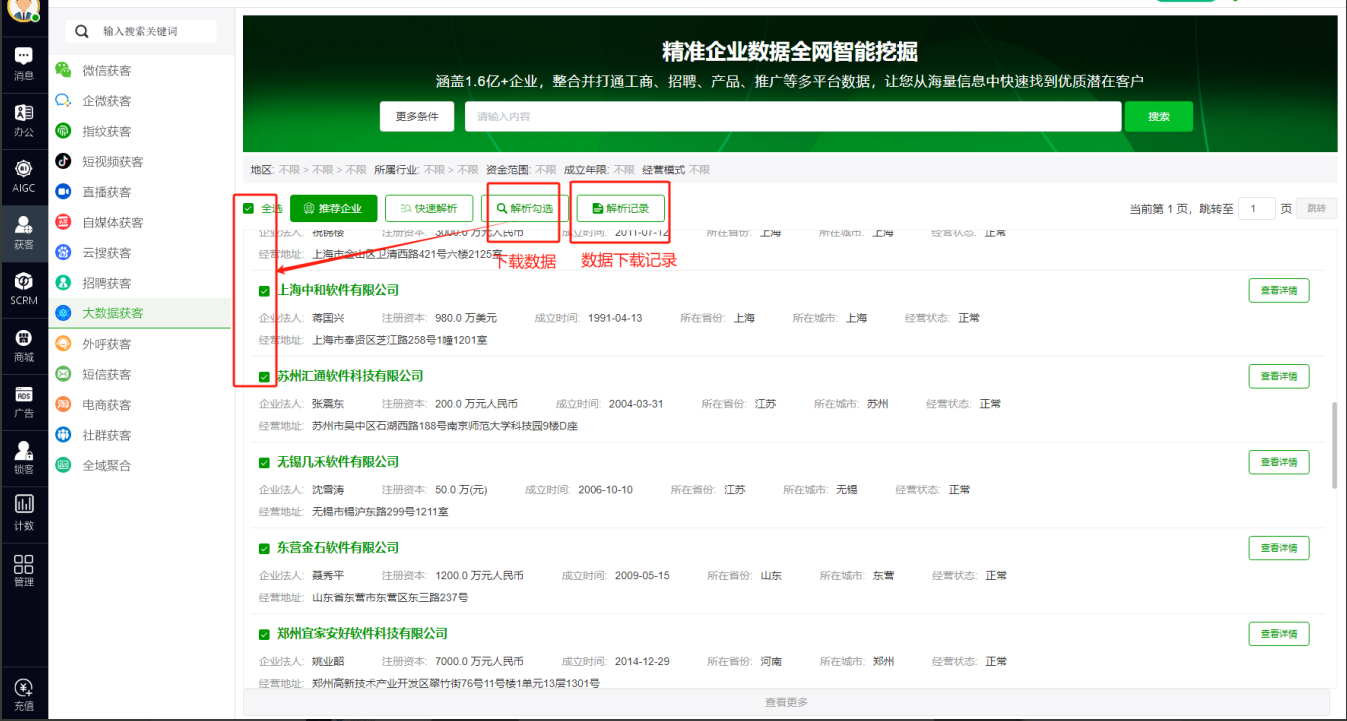This screenshot has width=1347, height=721.
Task: Click the fingerprint icon beside 指纹获客
Action: click(63, 131)
